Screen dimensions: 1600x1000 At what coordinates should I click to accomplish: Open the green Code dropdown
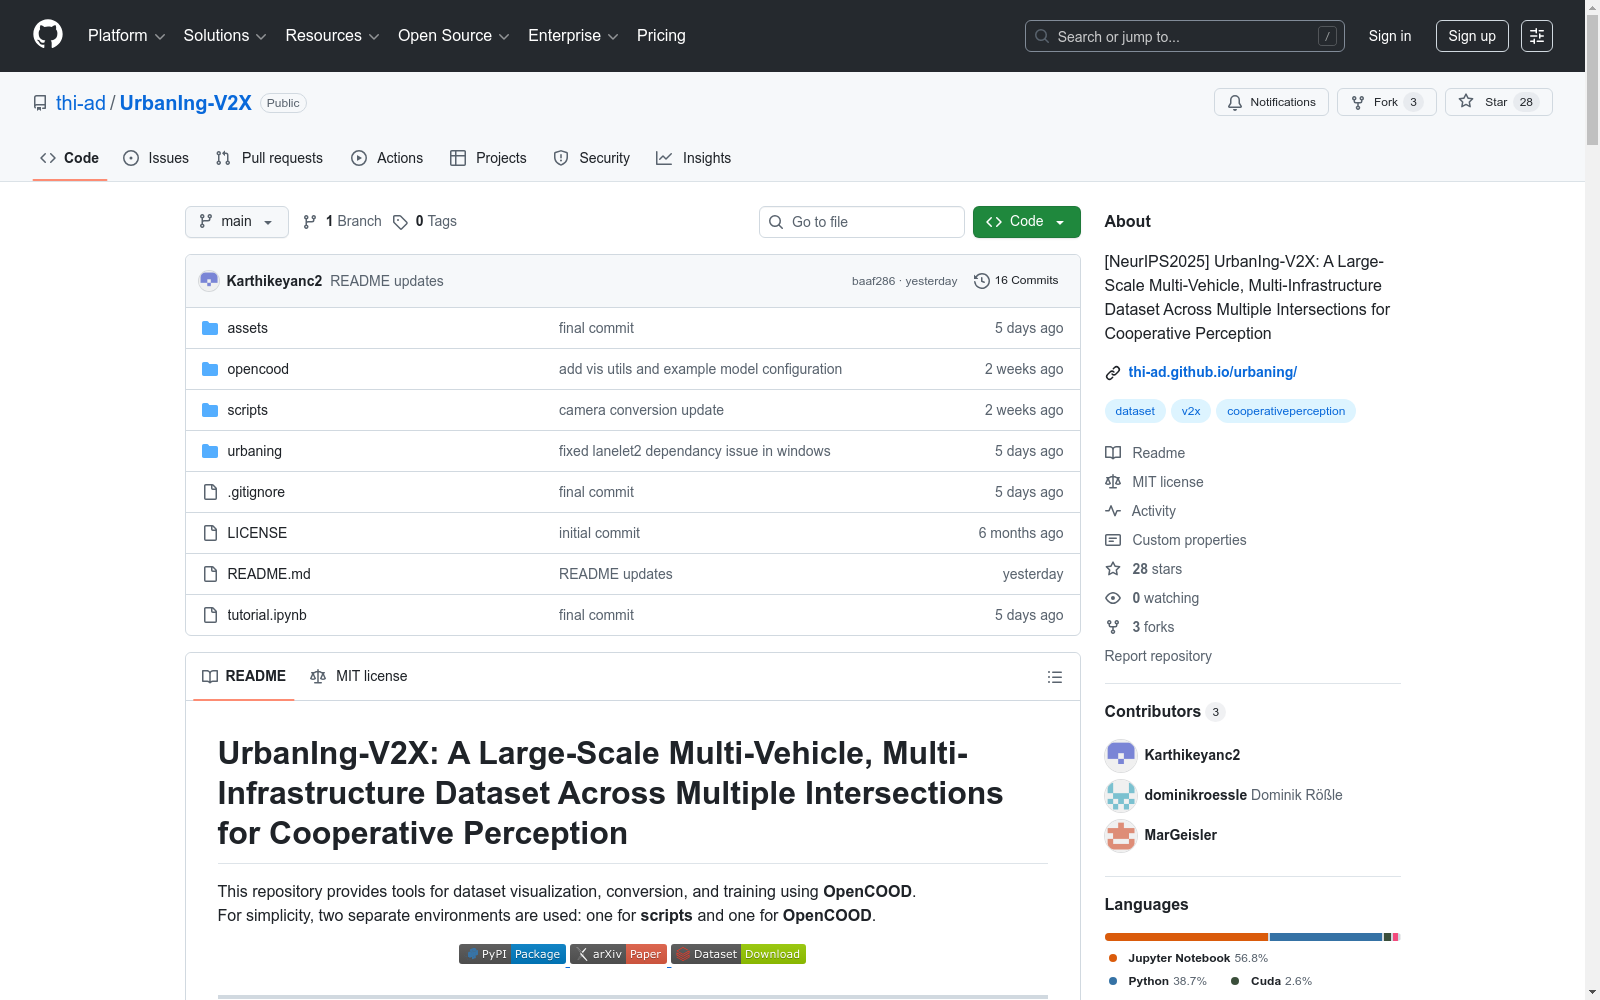point(1026,222)
